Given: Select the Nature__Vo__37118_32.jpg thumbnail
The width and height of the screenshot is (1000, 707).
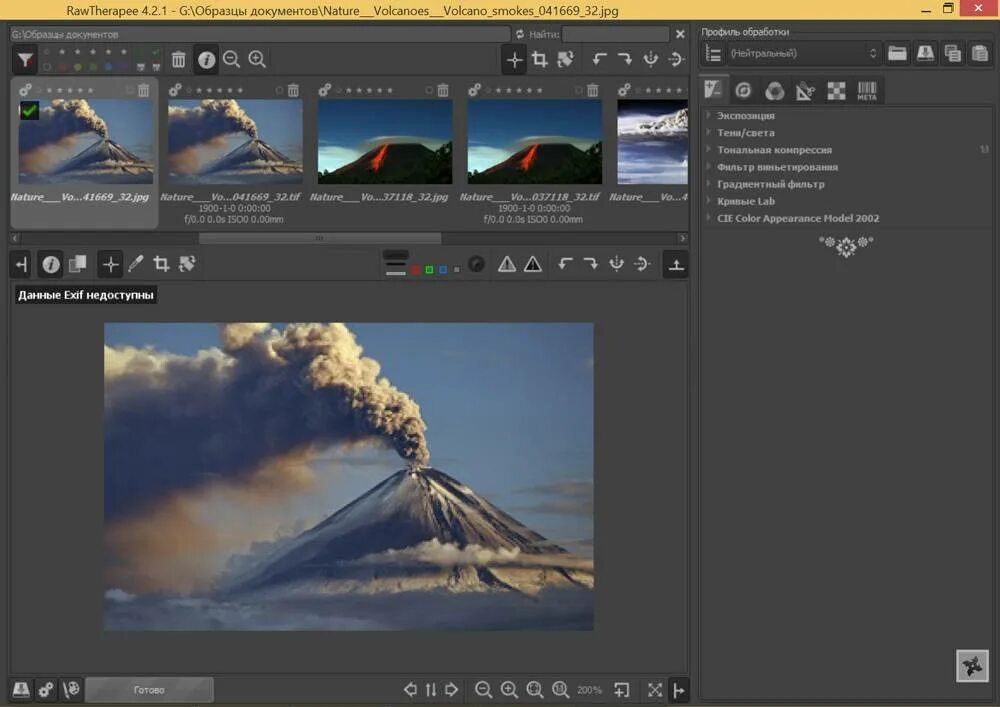Looking at the screenshot, I should (x=385, y=140).
